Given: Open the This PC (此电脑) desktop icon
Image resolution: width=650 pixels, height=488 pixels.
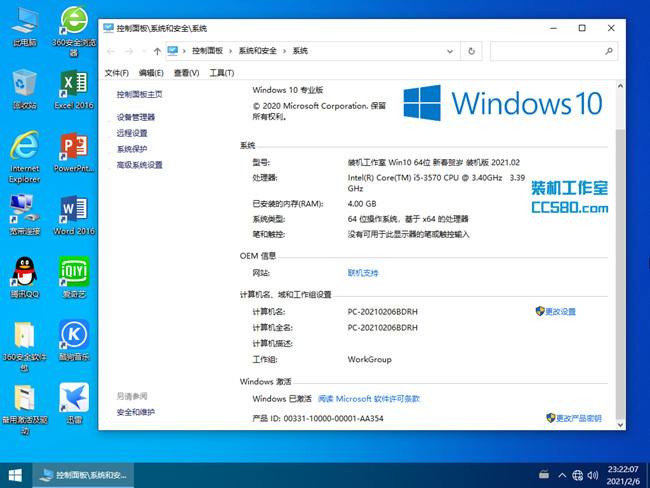Looking at the screenshot, I should click(25, 27).
